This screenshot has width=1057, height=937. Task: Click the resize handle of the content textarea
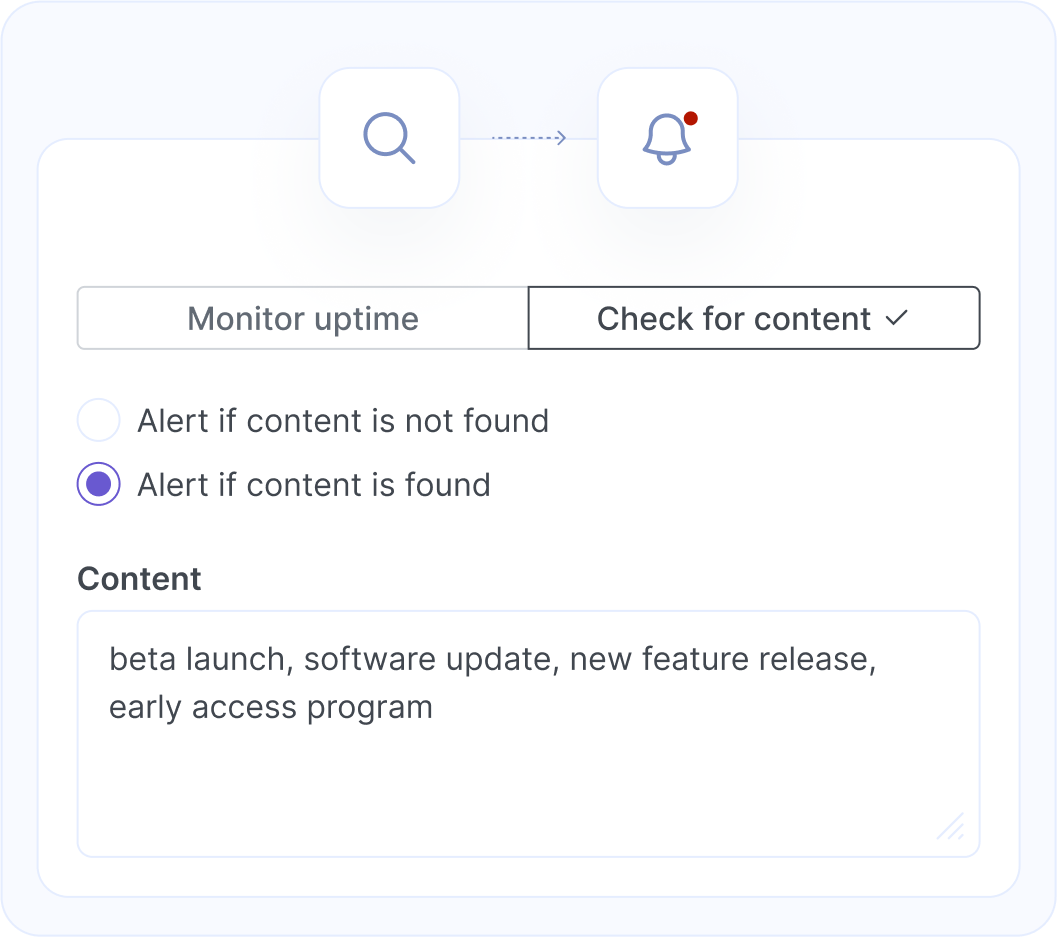[x=951, y=828]
